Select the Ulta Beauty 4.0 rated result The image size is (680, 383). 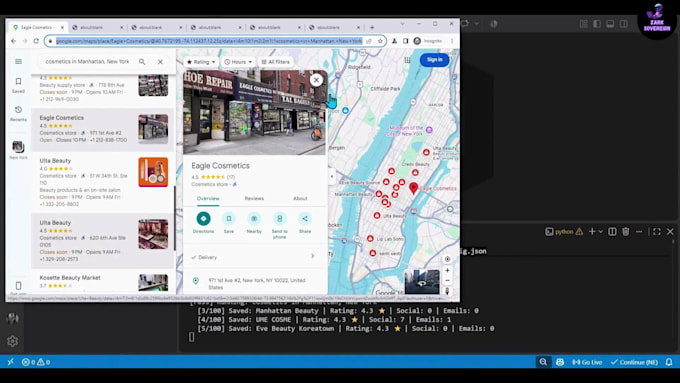pyautogui.click(x=102, y=182)
